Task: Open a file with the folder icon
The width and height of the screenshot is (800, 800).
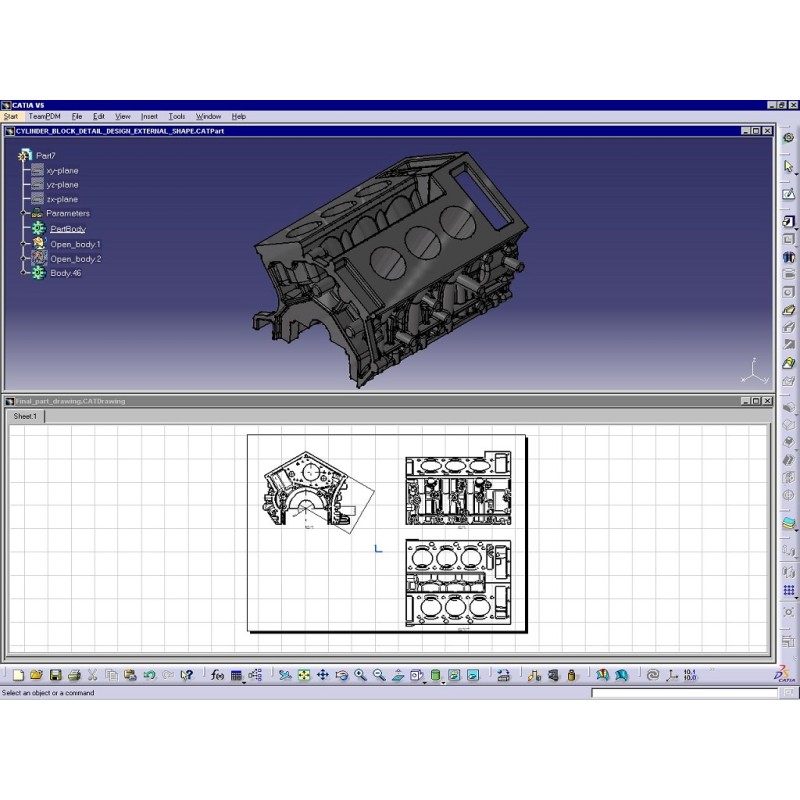Action: 36,675
